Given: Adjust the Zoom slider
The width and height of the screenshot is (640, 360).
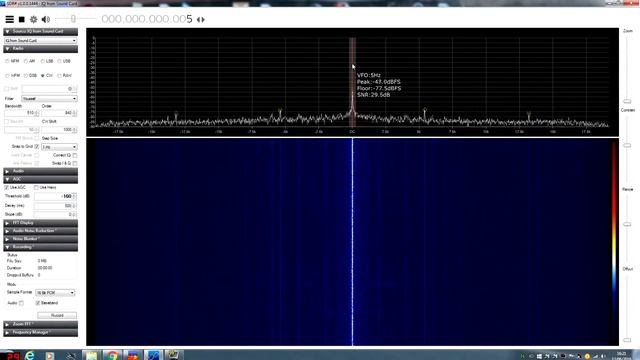Looking at the screenshot, I should (x=627, y=101).
